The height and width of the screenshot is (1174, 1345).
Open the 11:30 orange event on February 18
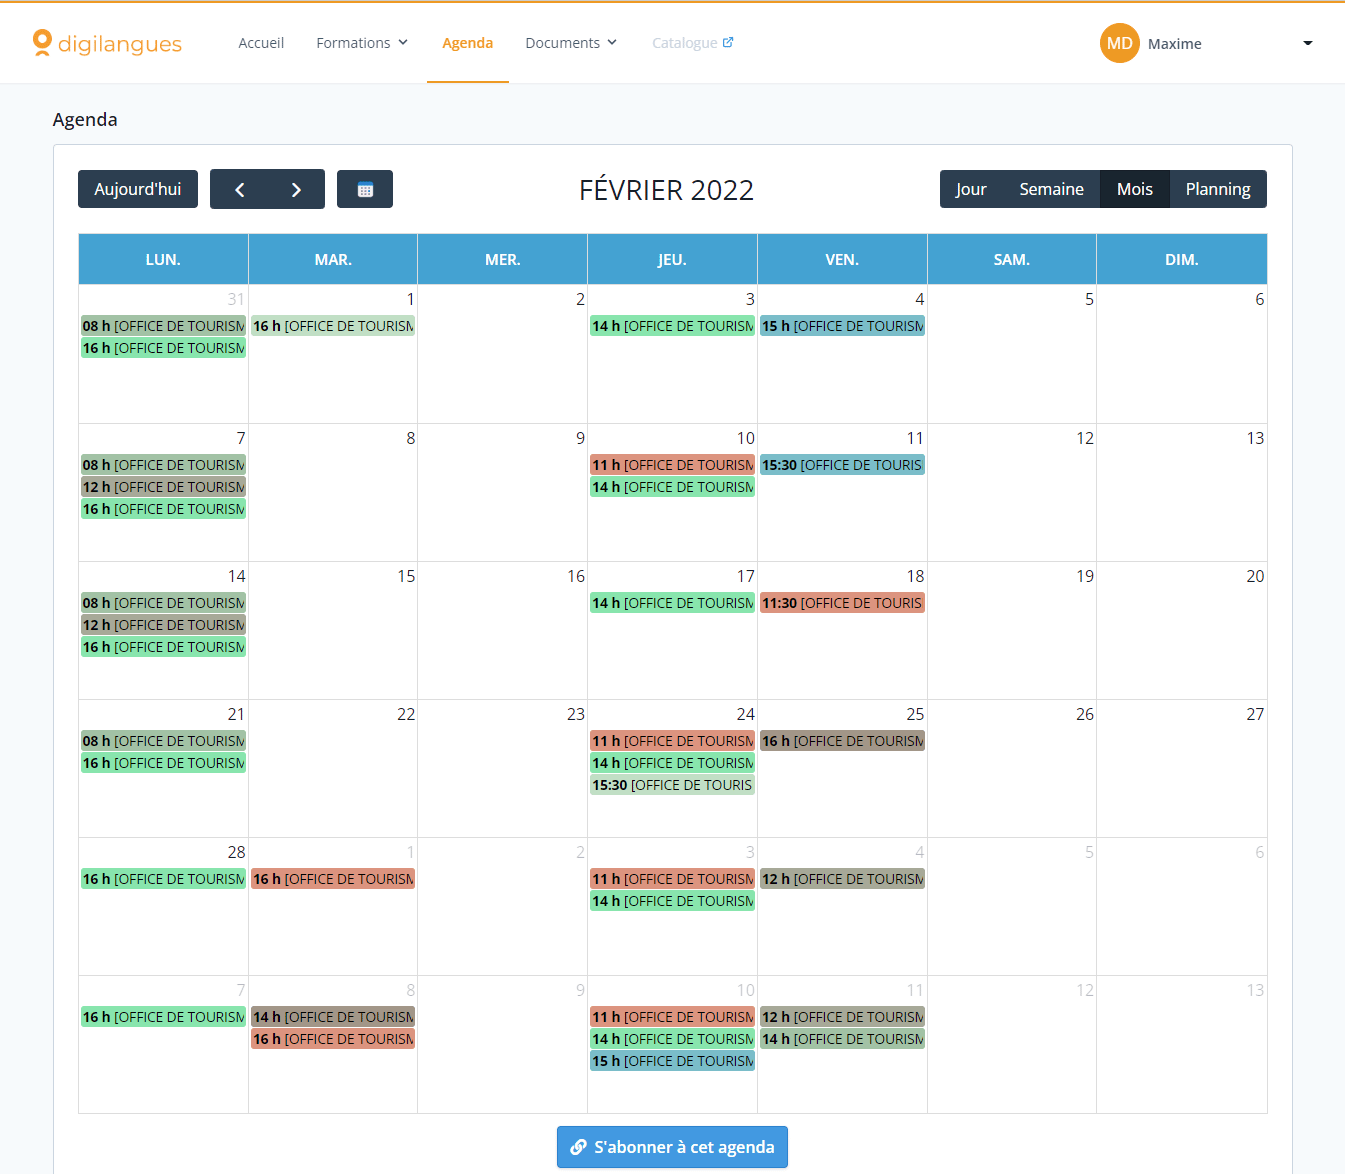tap(842, 603)
